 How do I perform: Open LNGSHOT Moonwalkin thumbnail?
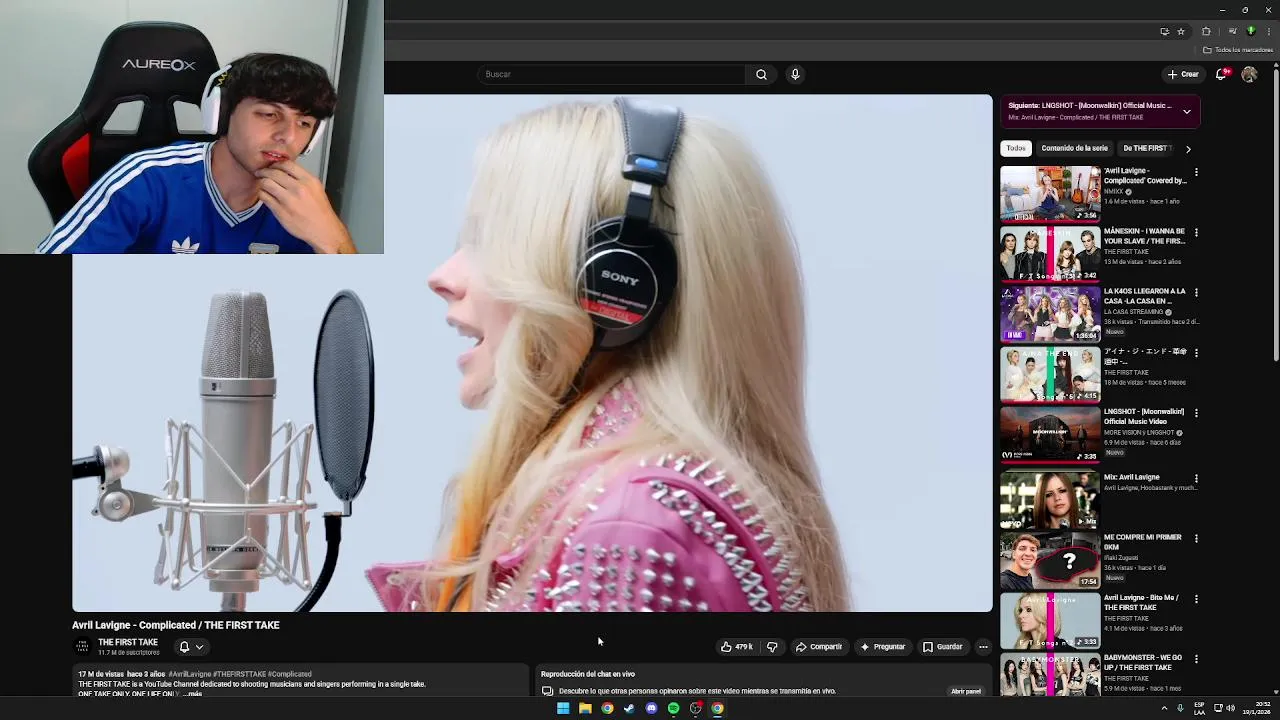pos(1050,434)
